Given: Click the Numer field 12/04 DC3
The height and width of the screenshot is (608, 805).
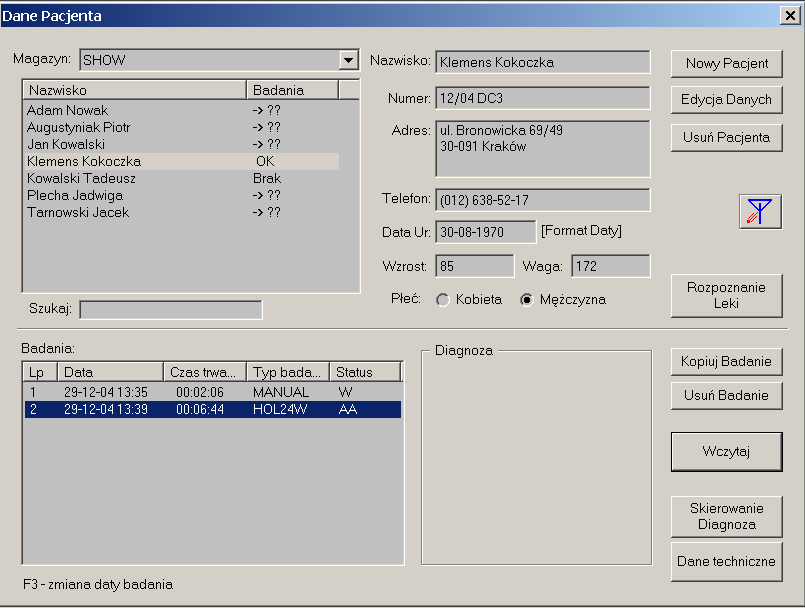Looking at the screenshot, I should point(543,98).
